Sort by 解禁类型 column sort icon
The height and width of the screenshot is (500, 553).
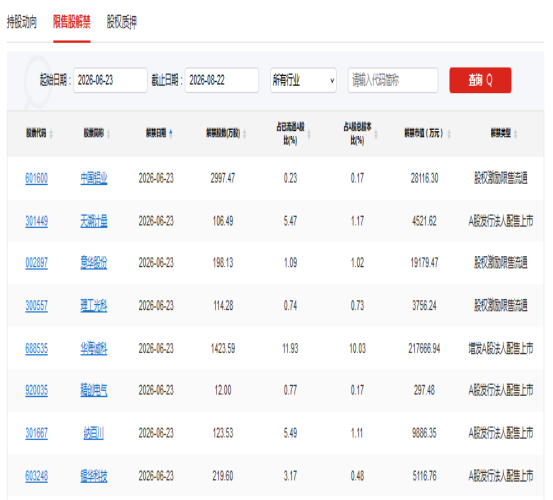coord(516,134)
